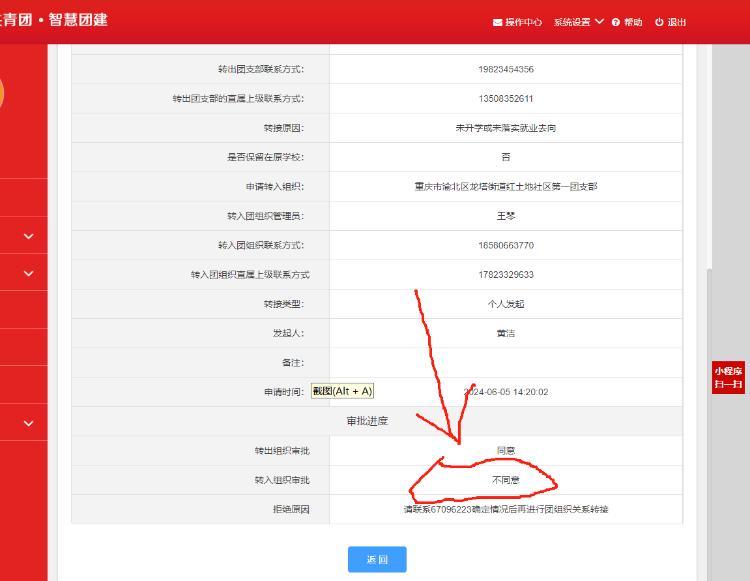Select 不同意 in 转入组织审批 row
Screen dimensions: 750x581
pos(506,480)
